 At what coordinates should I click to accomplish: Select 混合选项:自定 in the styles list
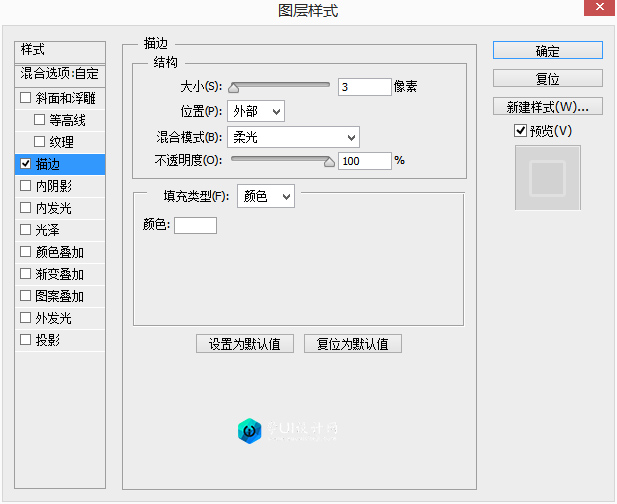(x=60, y=74)
